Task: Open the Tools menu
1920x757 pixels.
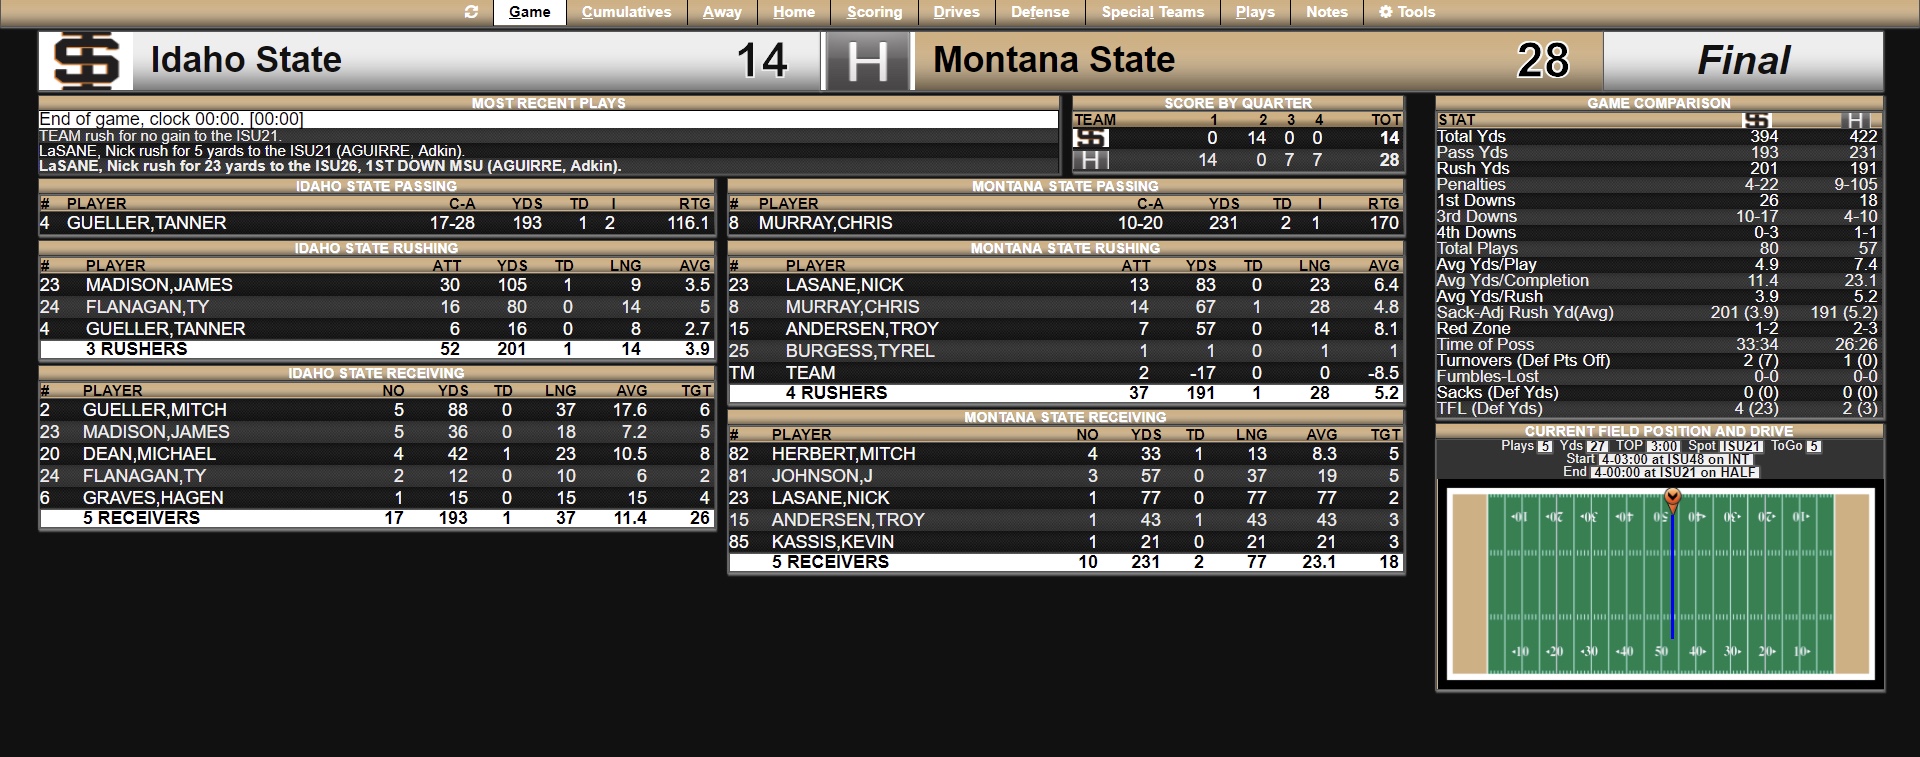Action: click(1407, 12)
